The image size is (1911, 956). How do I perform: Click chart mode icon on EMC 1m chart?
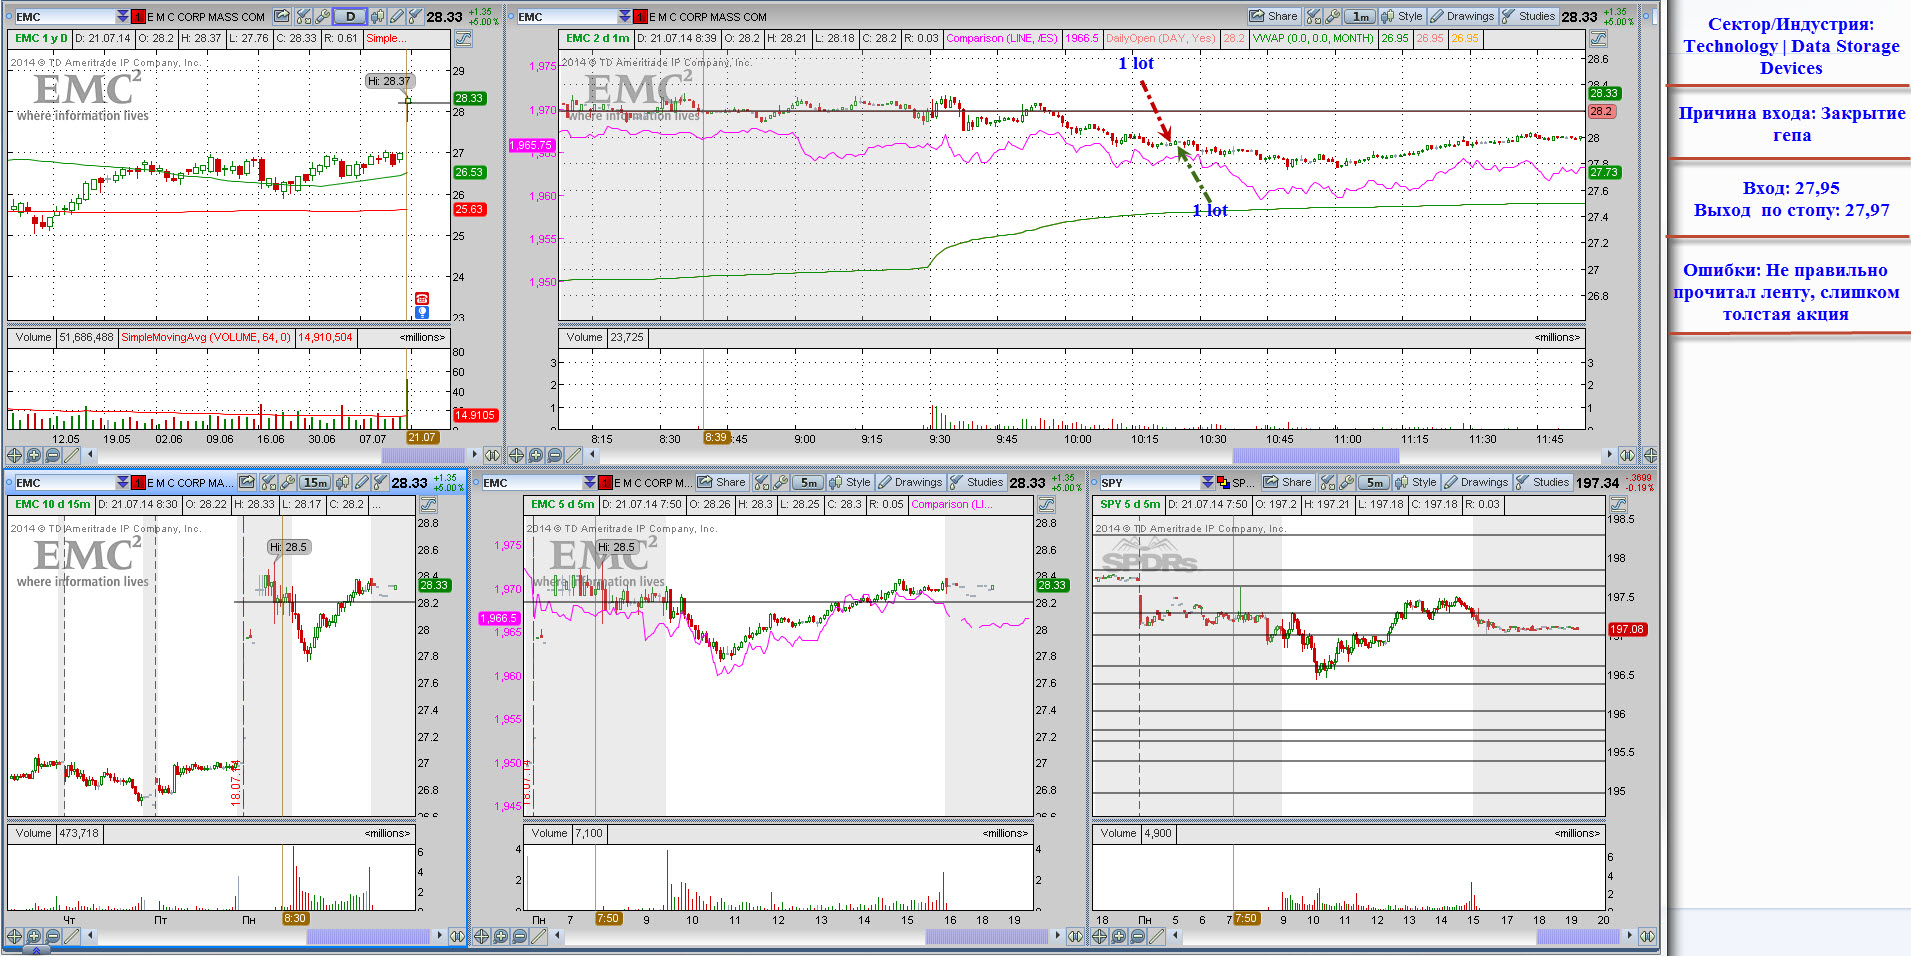[1598, 38]
